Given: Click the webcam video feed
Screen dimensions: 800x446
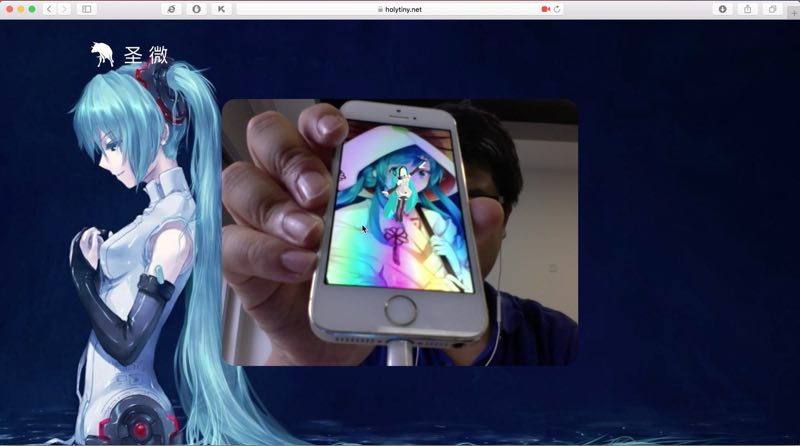Looking at the screenshot, I should (400, 232).
